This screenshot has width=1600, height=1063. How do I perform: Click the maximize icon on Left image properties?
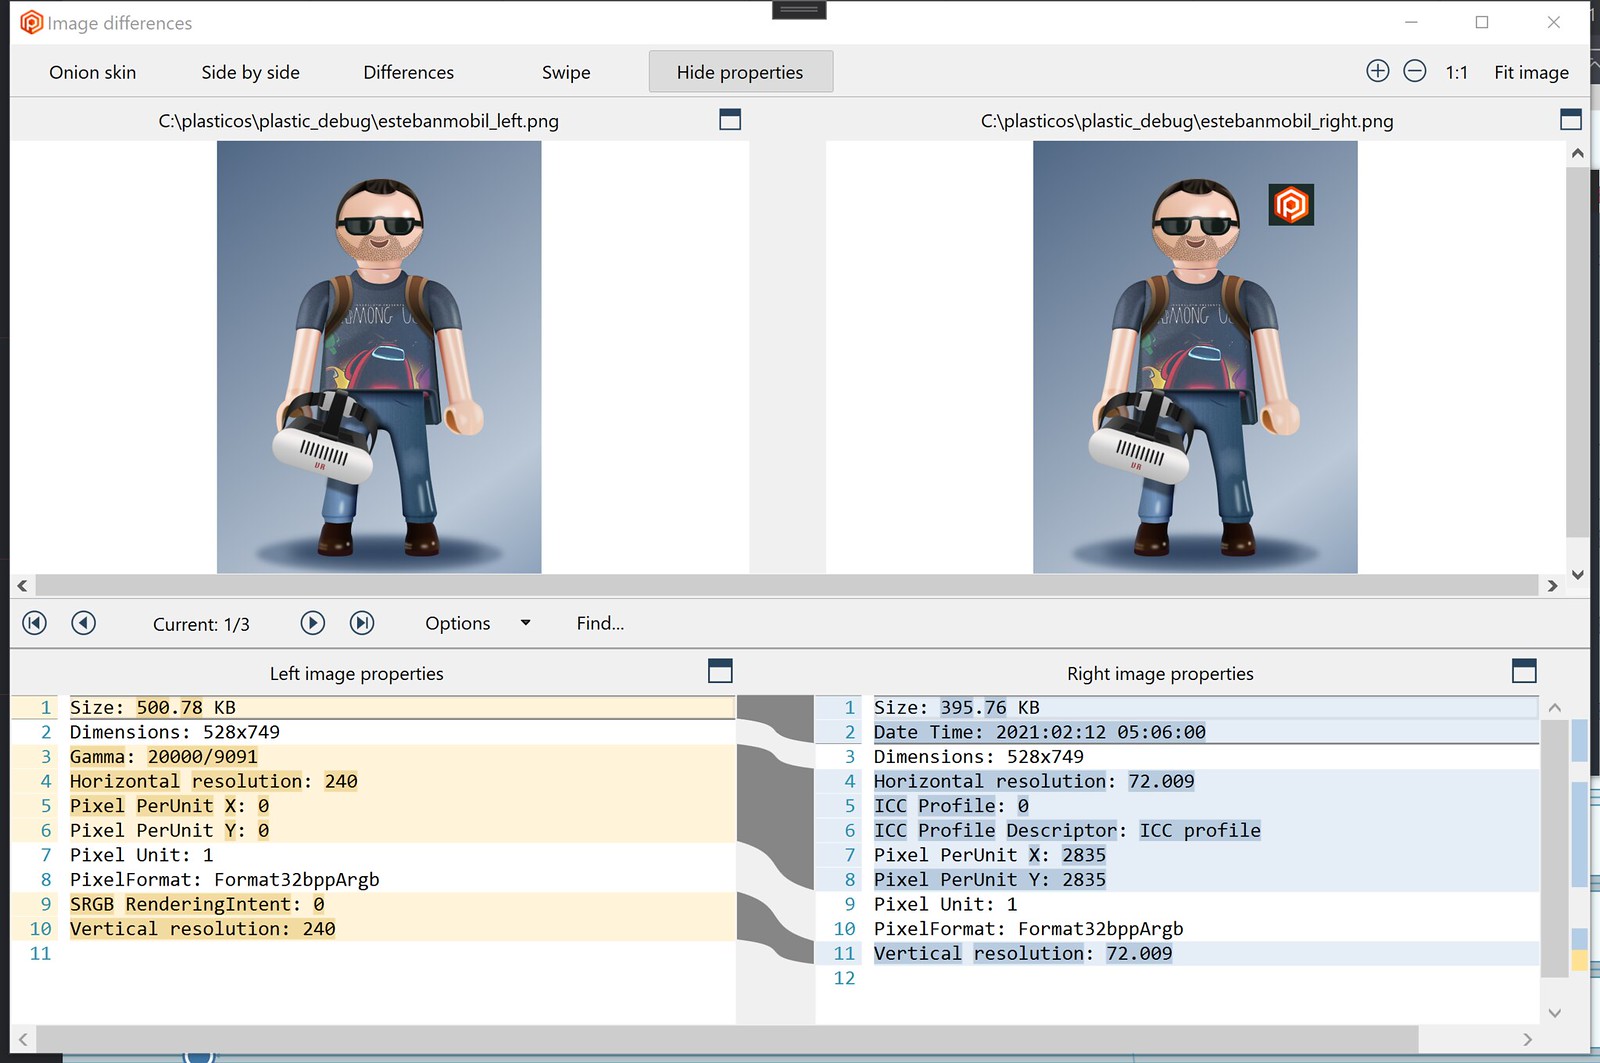720,672
